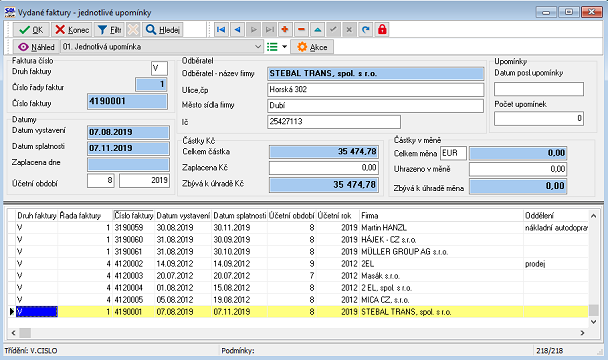The image size is (608, 360).
Task: Click the Zaplacena Kč field
Action: pos(324,168)
